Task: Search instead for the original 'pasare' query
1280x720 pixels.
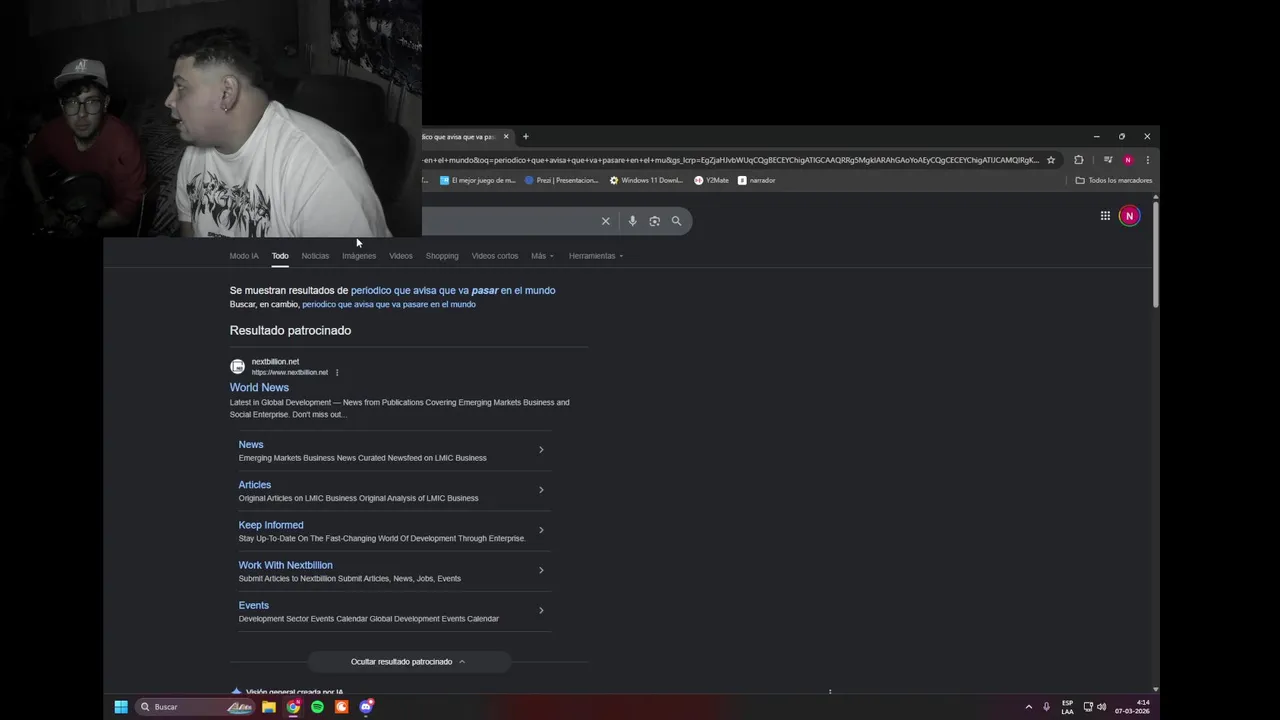Action: (389, 304)
